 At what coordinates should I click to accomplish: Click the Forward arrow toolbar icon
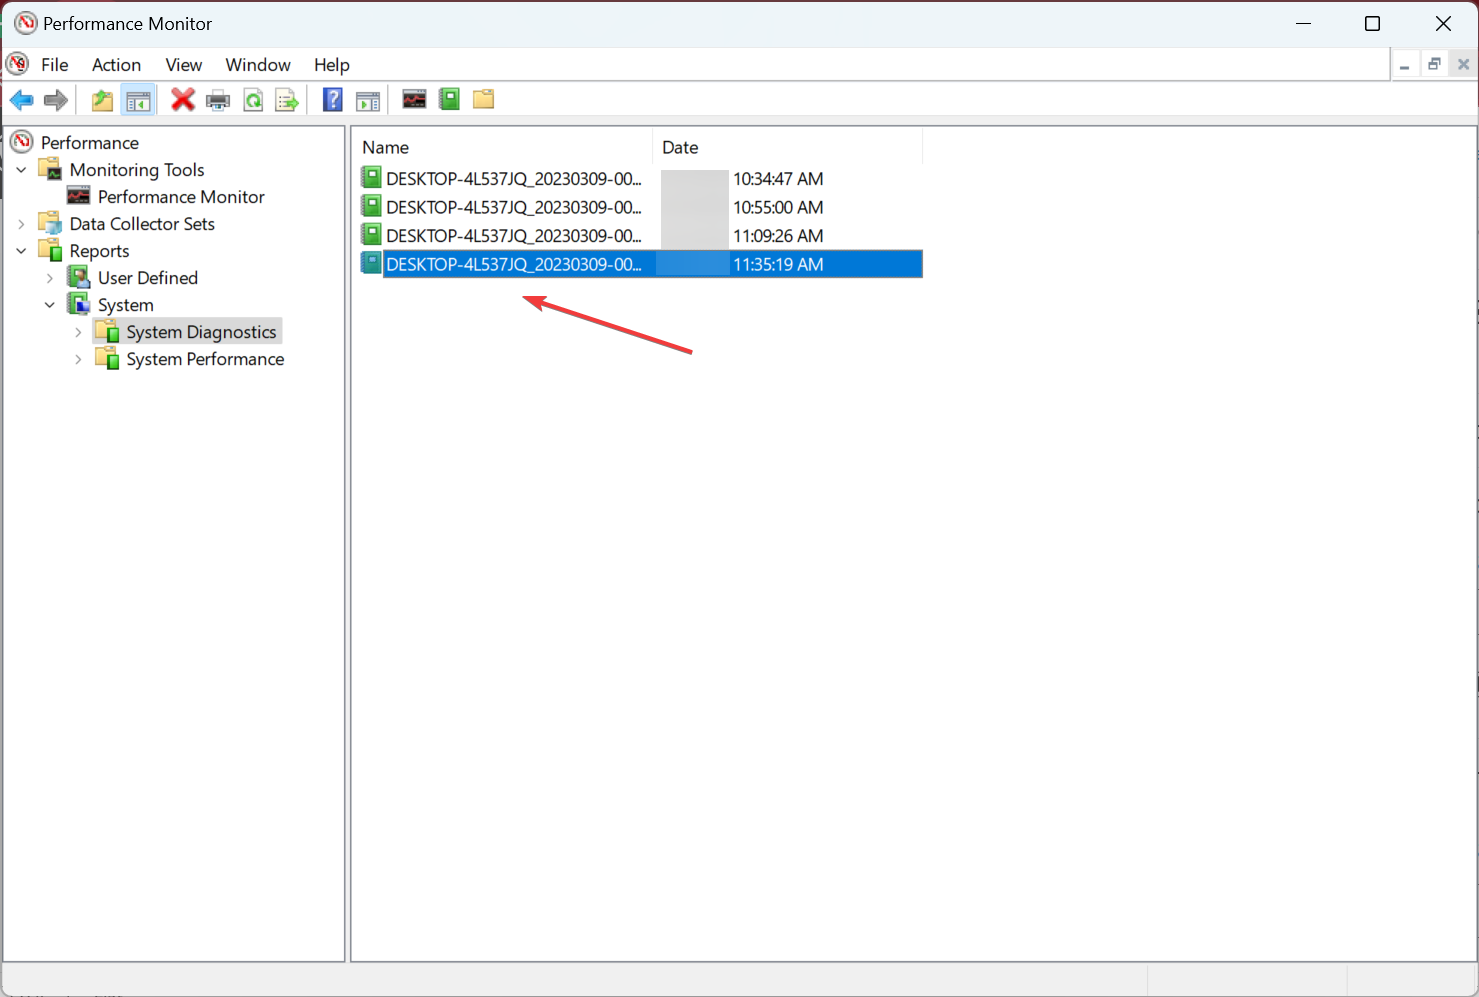tap(56, 100)
